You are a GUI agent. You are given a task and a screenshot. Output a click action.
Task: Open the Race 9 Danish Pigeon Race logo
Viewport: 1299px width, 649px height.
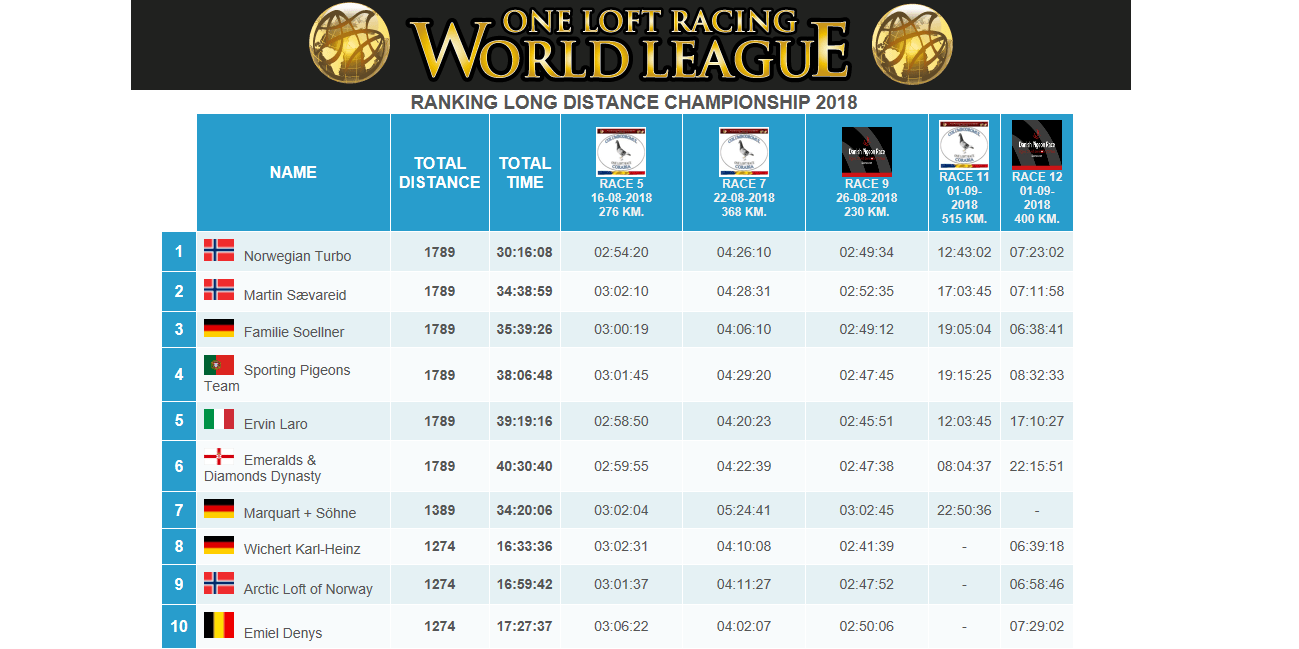866,152
